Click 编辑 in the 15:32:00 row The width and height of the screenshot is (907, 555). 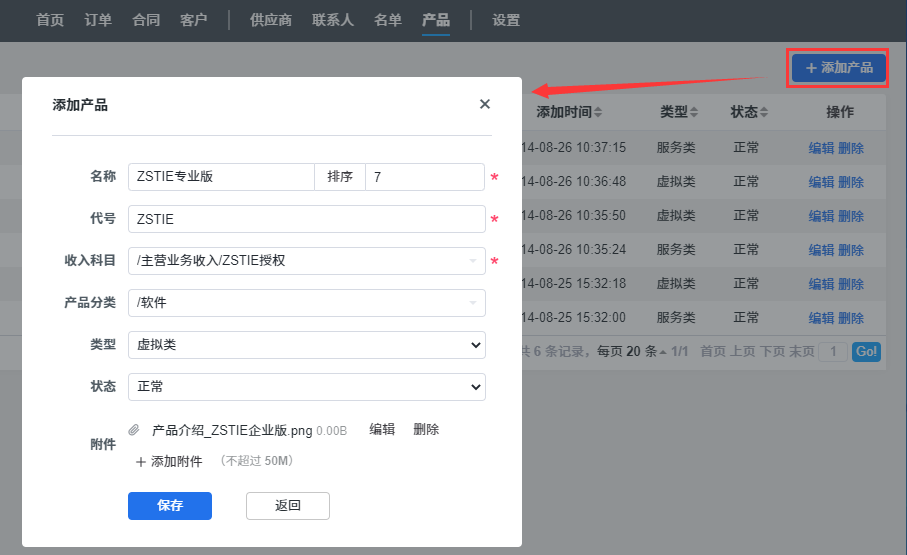point(821,318)
